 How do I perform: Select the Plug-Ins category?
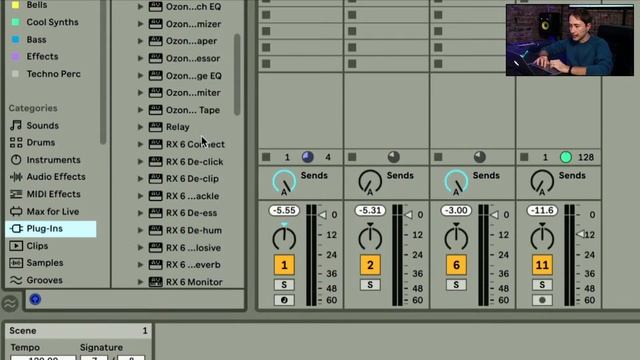pos(51,229)
